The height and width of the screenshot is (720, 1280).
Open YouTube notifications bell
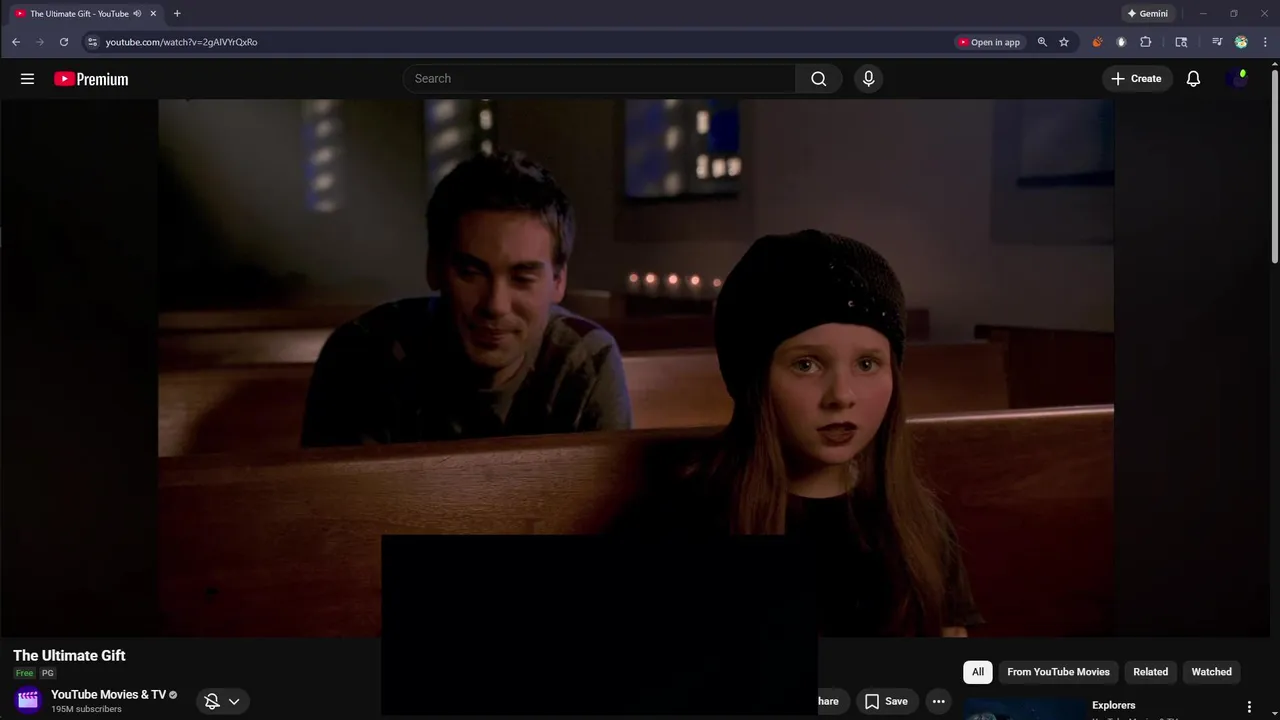click(1193, 79)
